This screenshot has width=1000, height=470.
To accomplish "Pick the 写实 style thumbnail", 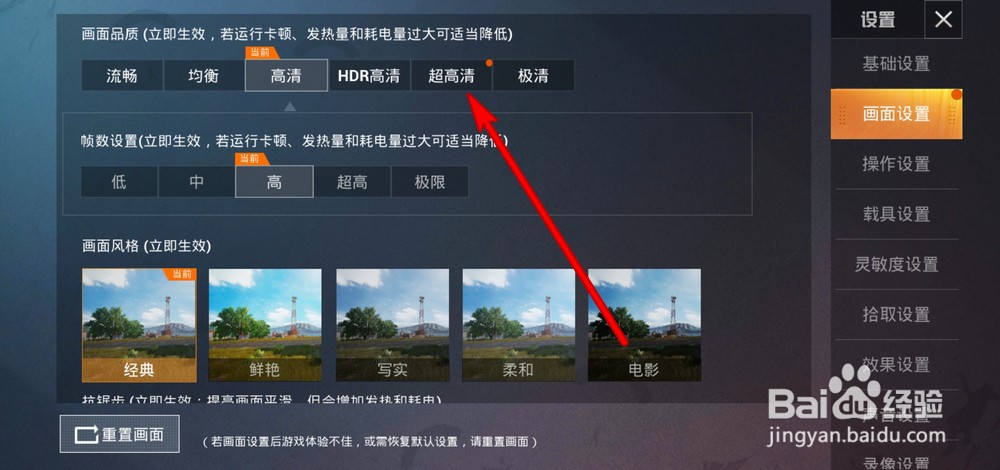I will [x=392, y=325].
